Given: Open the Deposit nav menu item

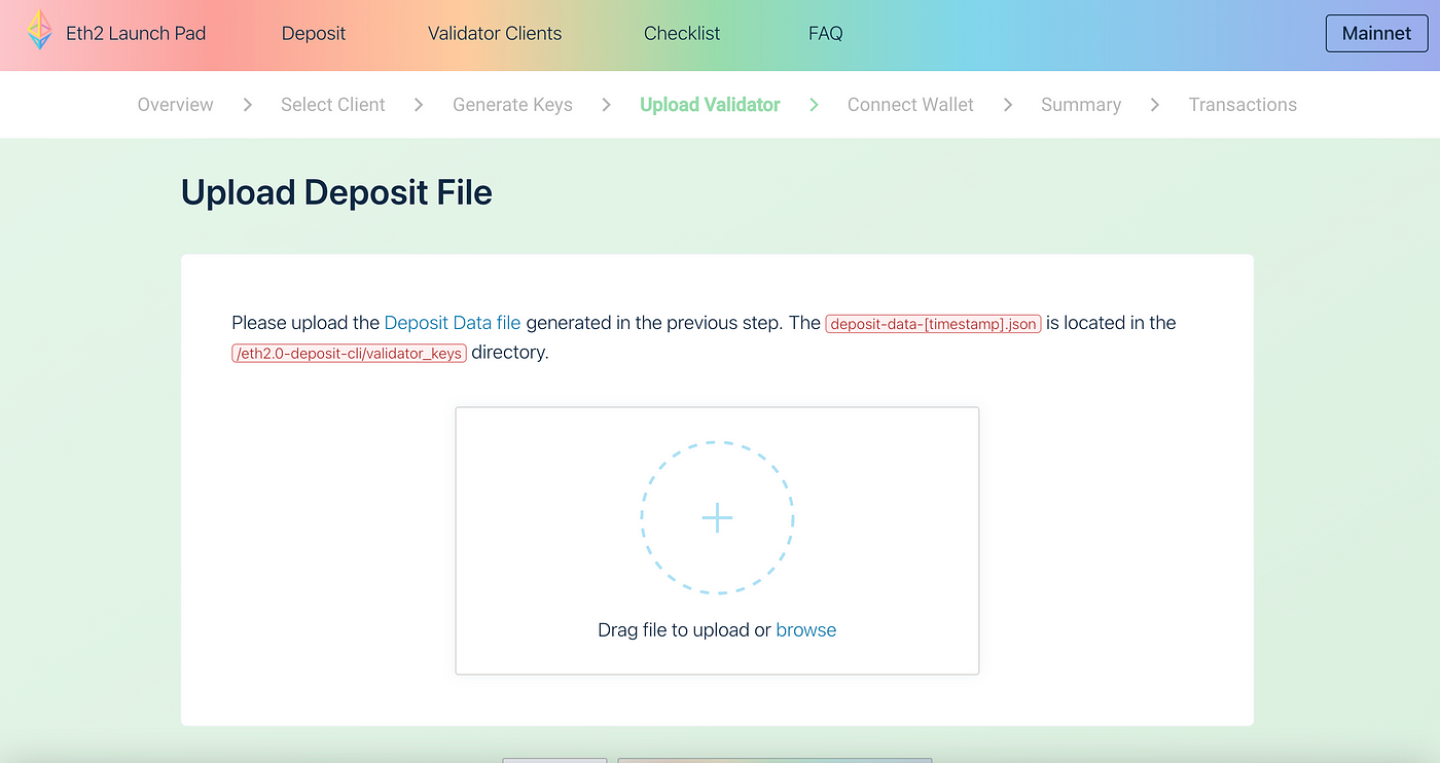Looking at the screenshot, I should [313, 33].
